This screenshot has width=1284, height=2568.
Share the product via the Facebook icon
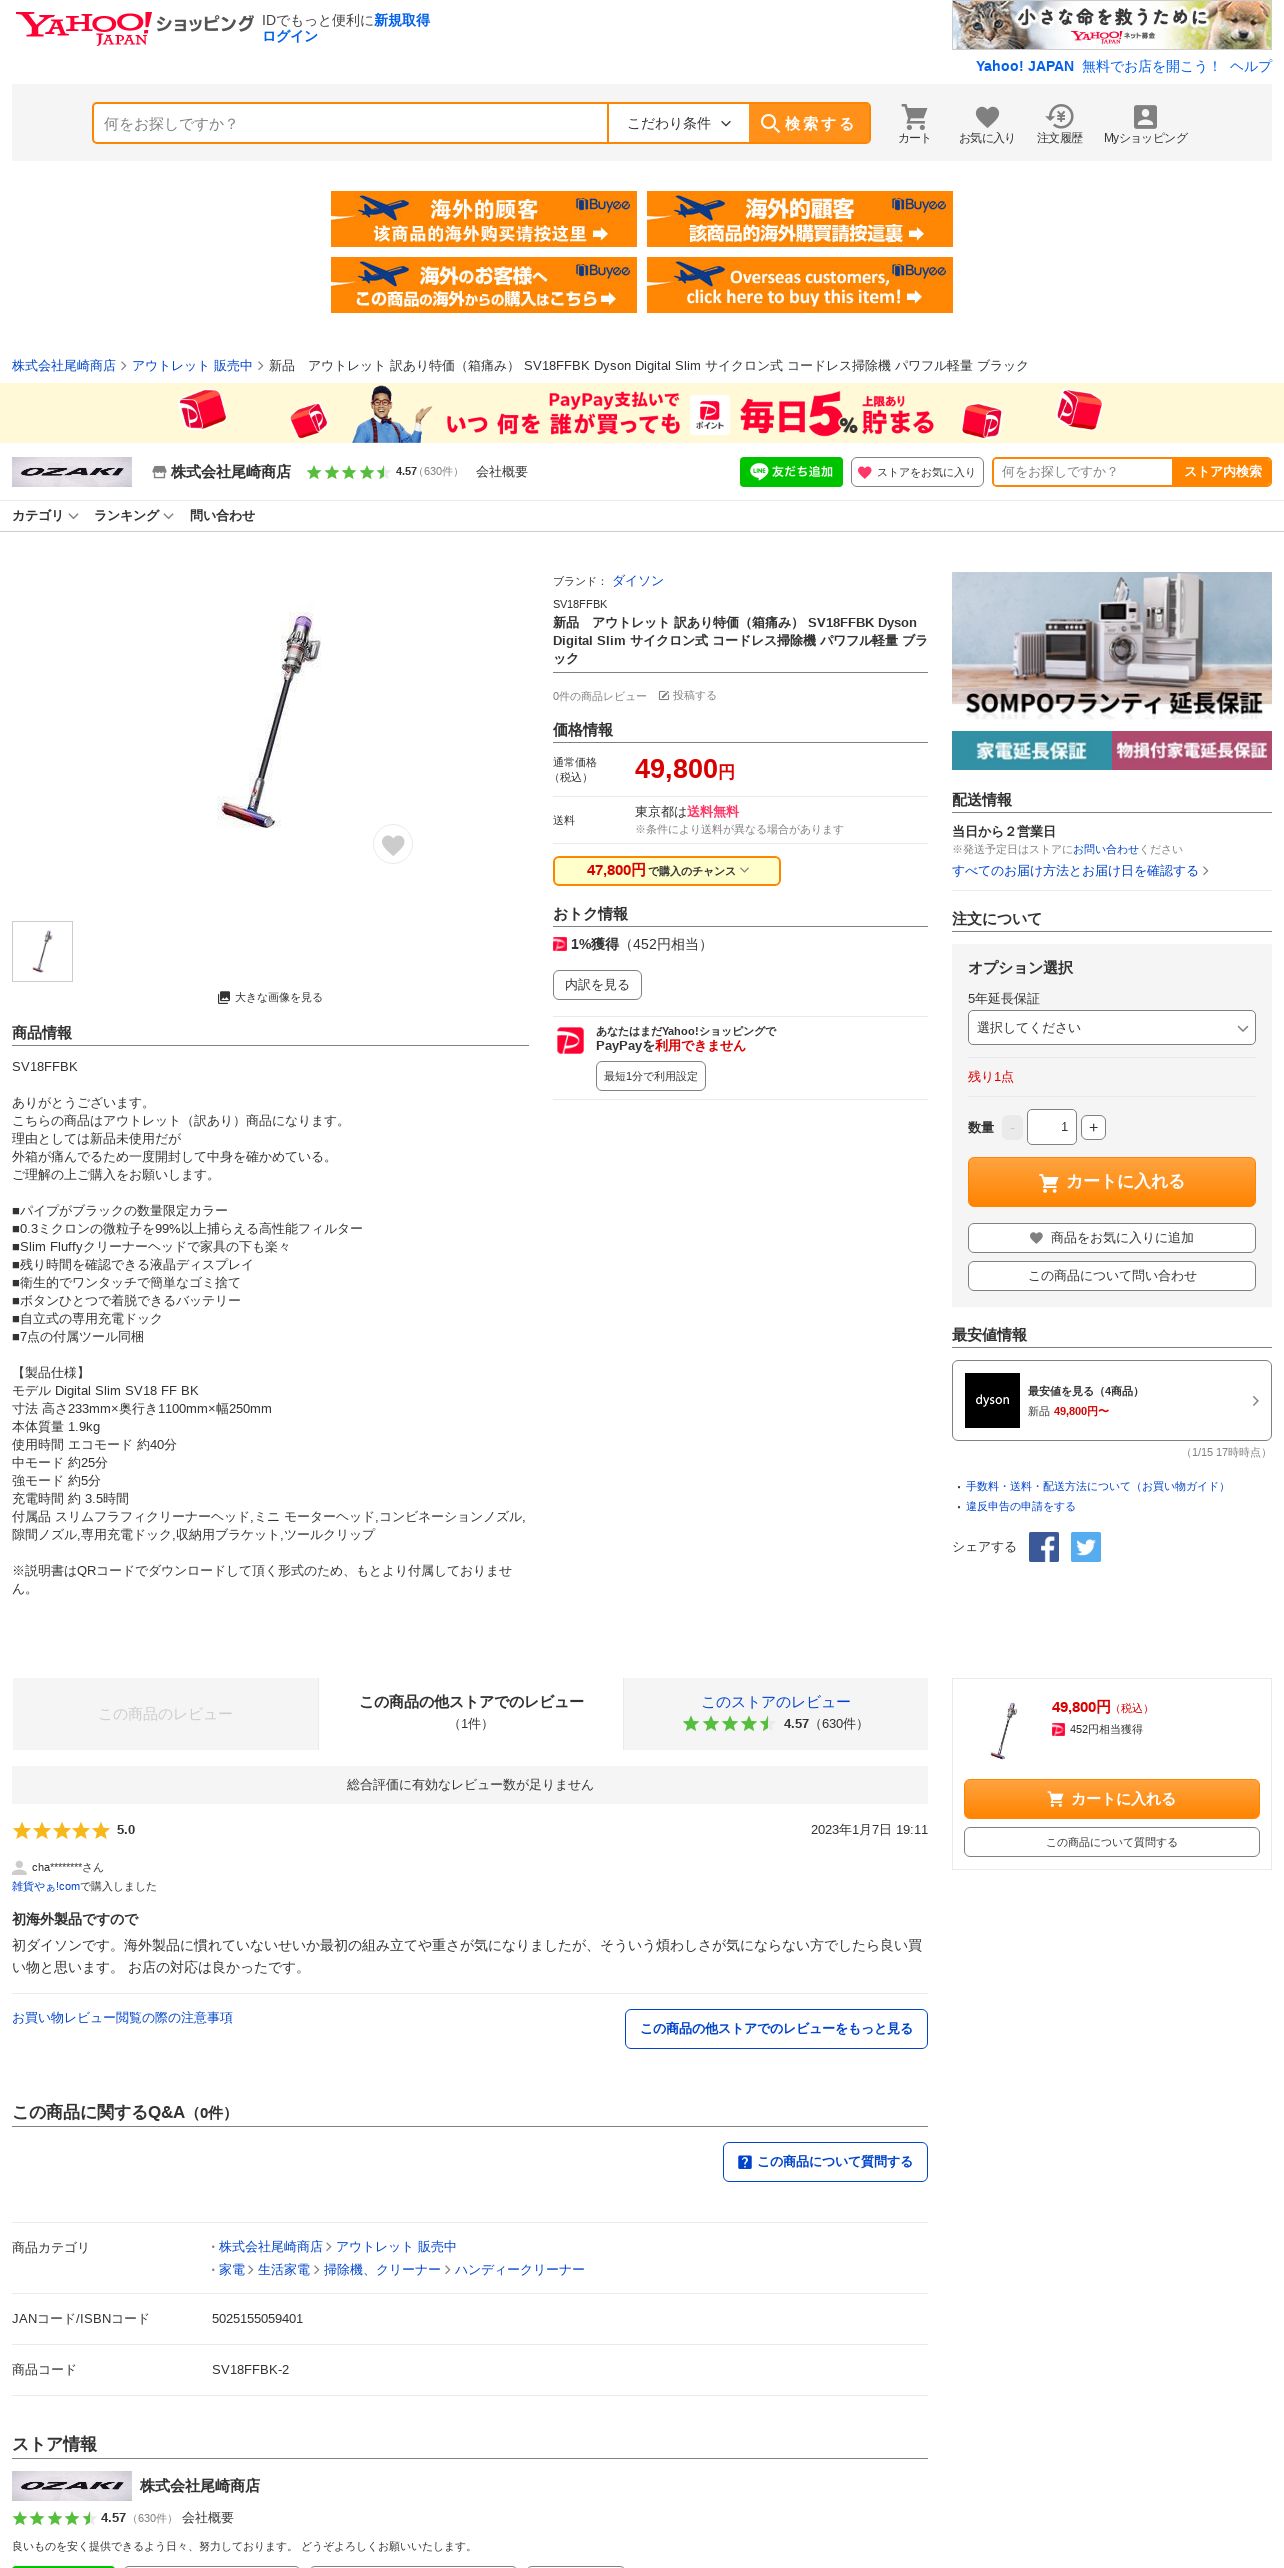click(1043, 1547)
